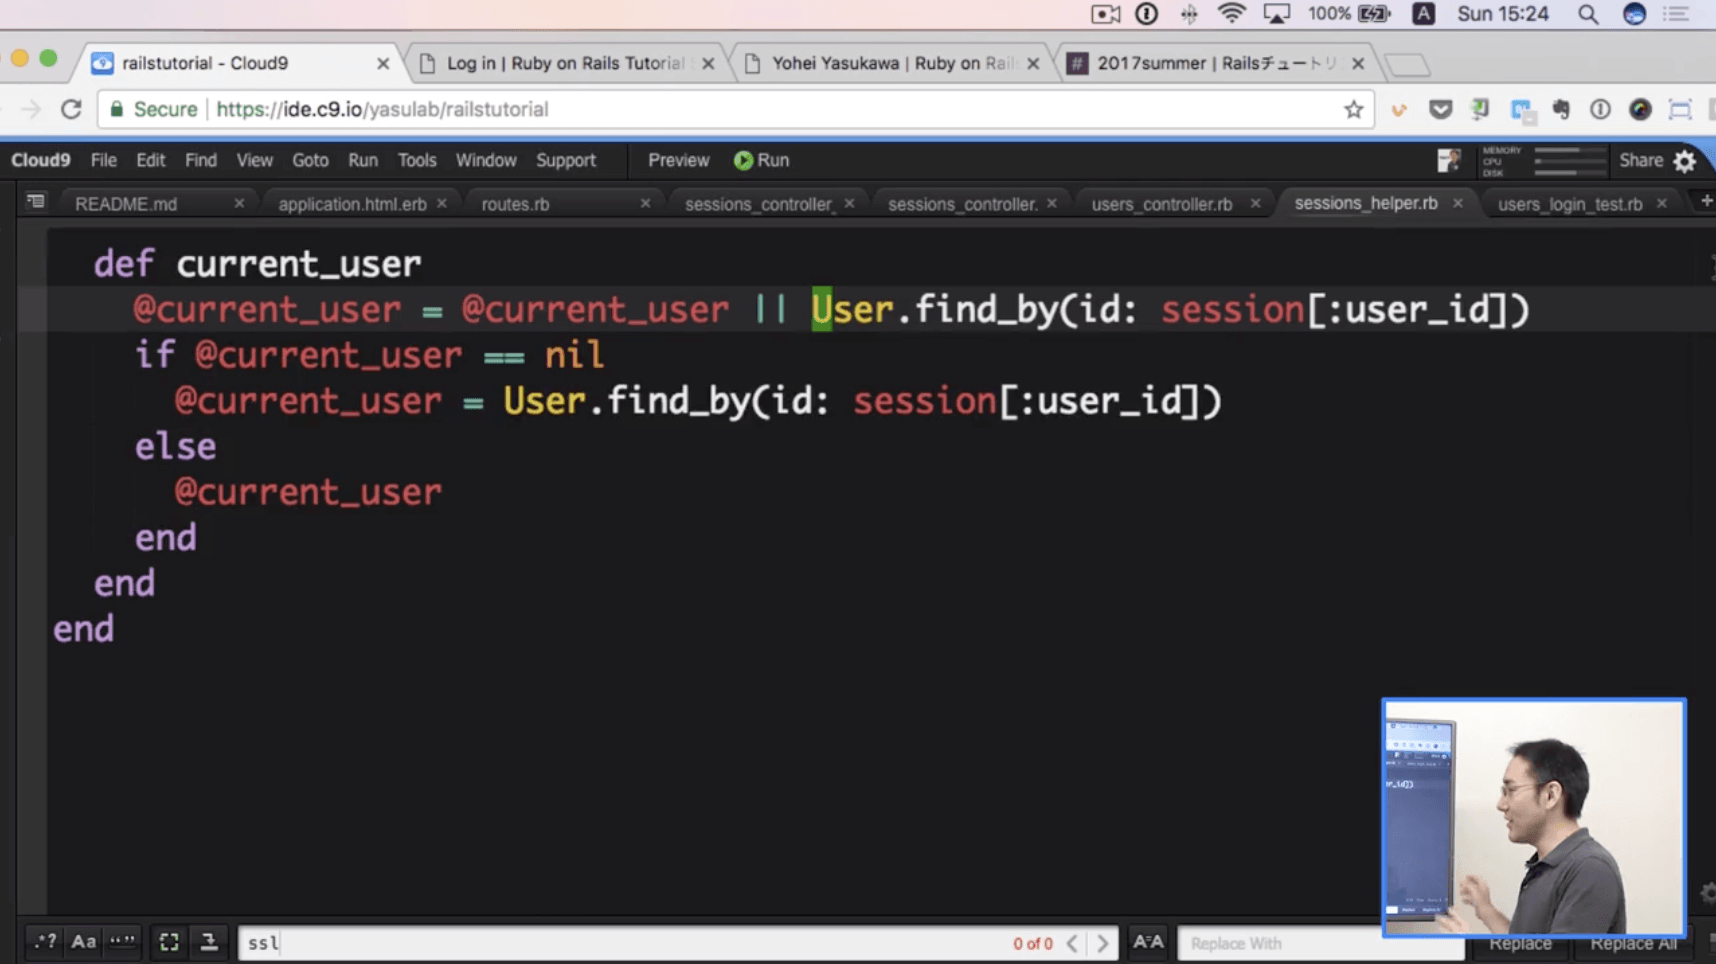Click the browser address bar URL
The width and height of the screenshot is (1716, 964).
coord(382,109)
